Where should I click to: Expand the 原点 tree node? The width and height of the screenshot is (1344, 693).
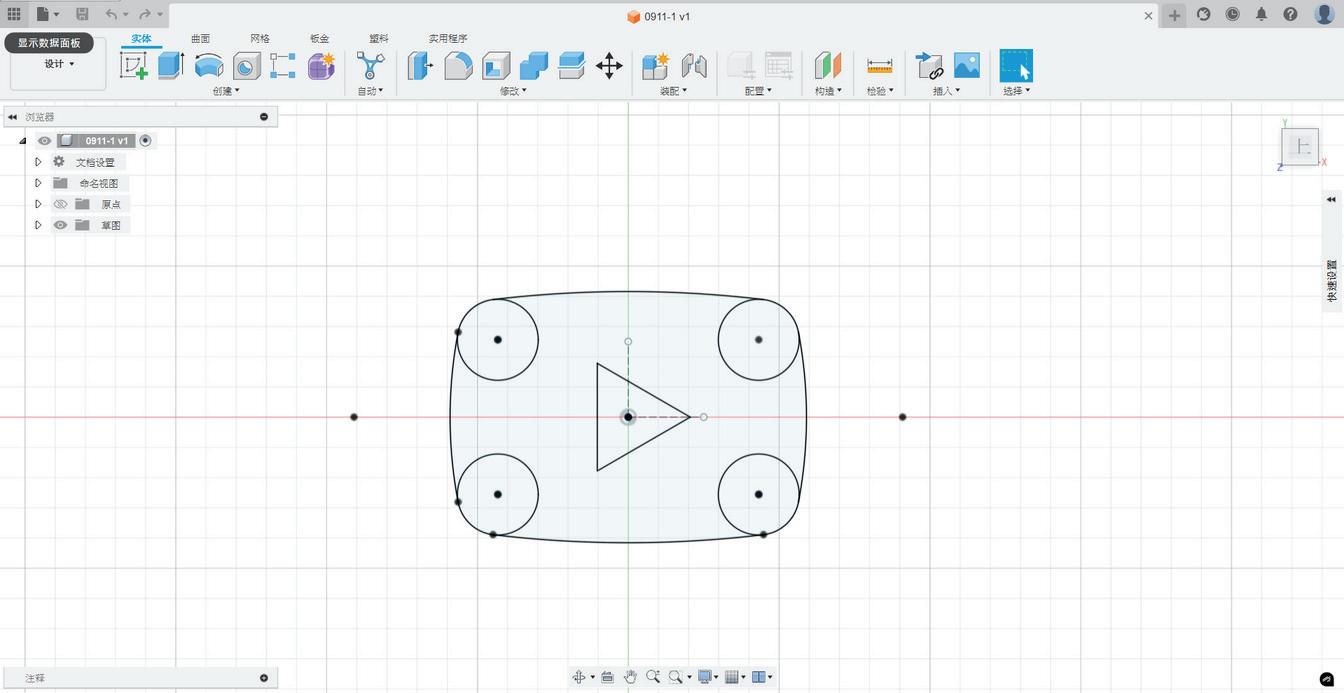[38, 204]
